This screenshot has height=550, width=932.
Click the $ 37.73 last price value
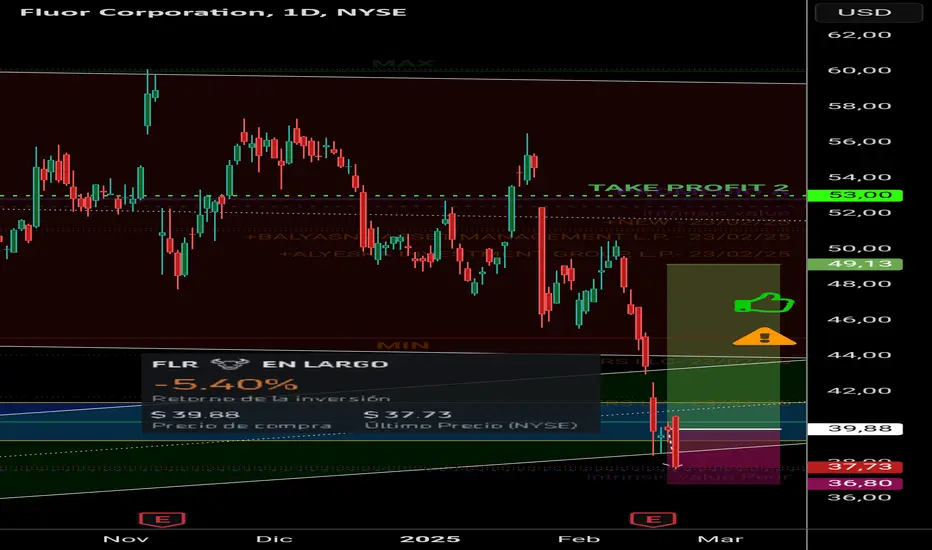point(408,414)
